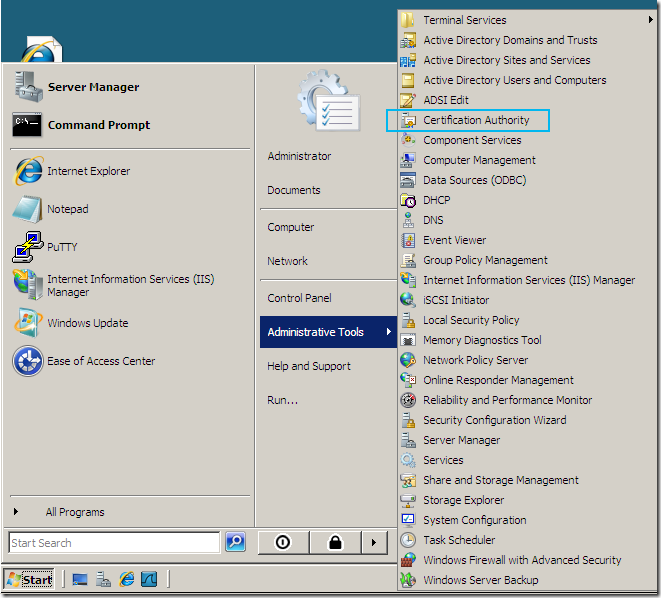Open Help and Support
This screenshot has height=598, width=661.
click(309, 366)
